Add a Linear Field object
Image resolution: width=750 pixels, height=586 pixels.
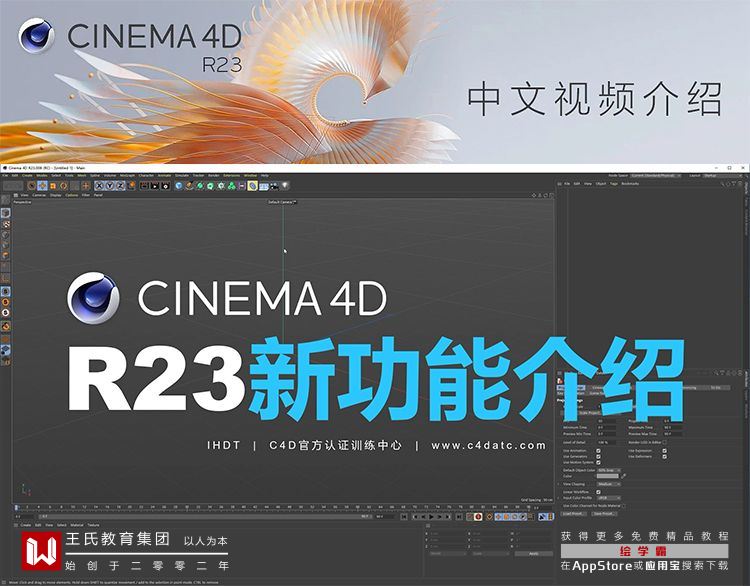pyautogui.click(x=242, y=186)
